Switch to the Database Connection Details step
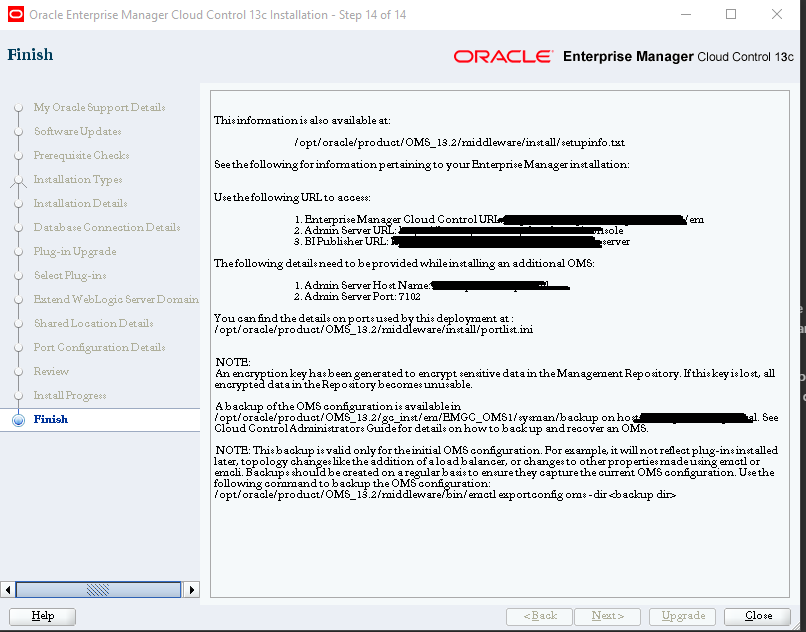This screenshot has height=632, width=806. point(107,227)
